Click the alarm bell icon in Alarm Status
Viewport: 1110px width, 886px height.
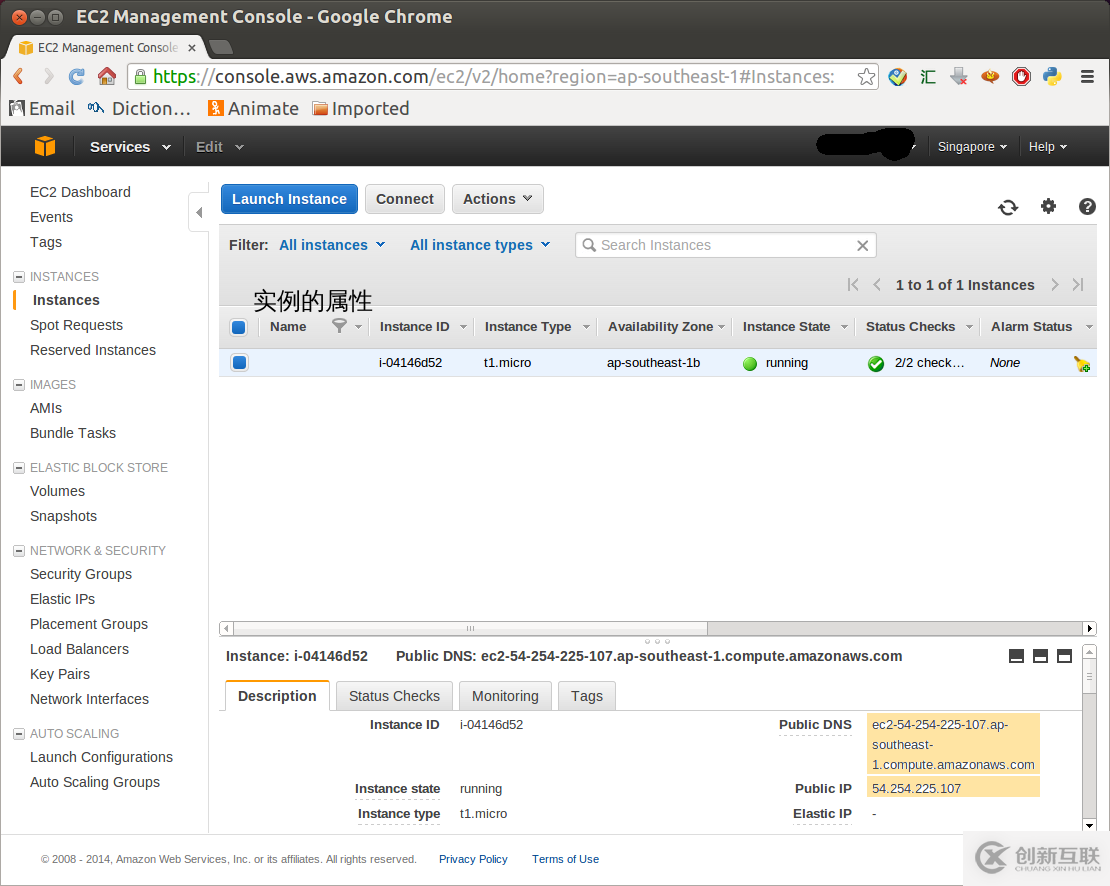pos(1082,364)
